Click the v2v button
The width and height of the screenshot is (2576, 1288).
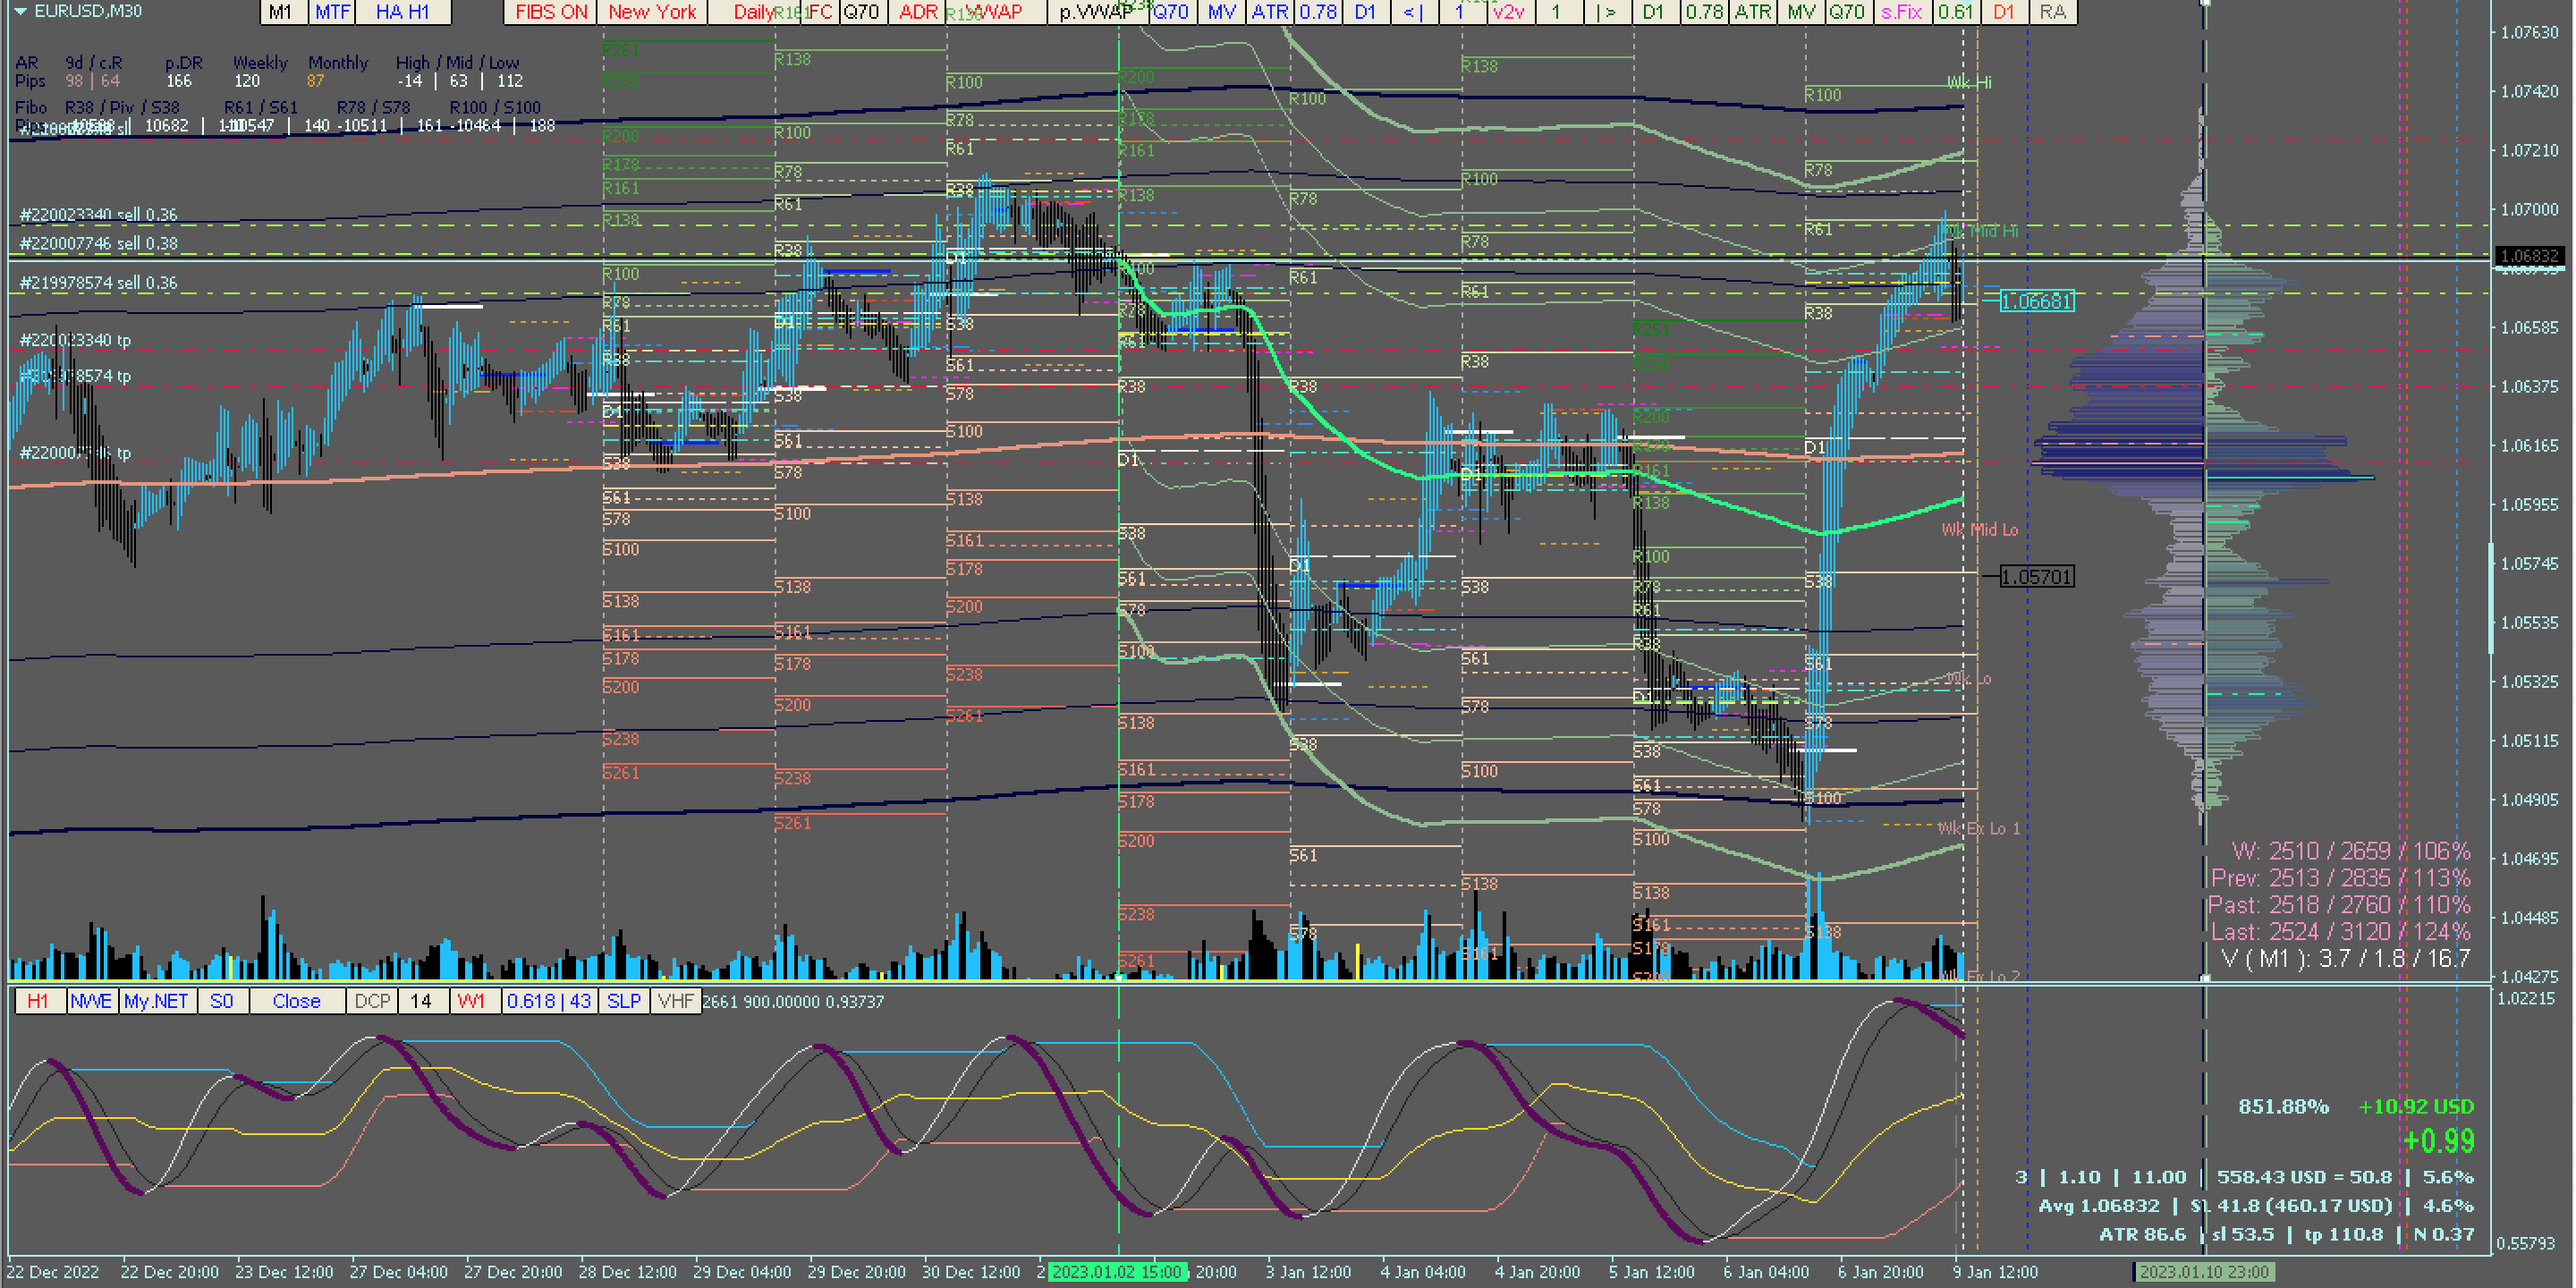pos(1508,12)
